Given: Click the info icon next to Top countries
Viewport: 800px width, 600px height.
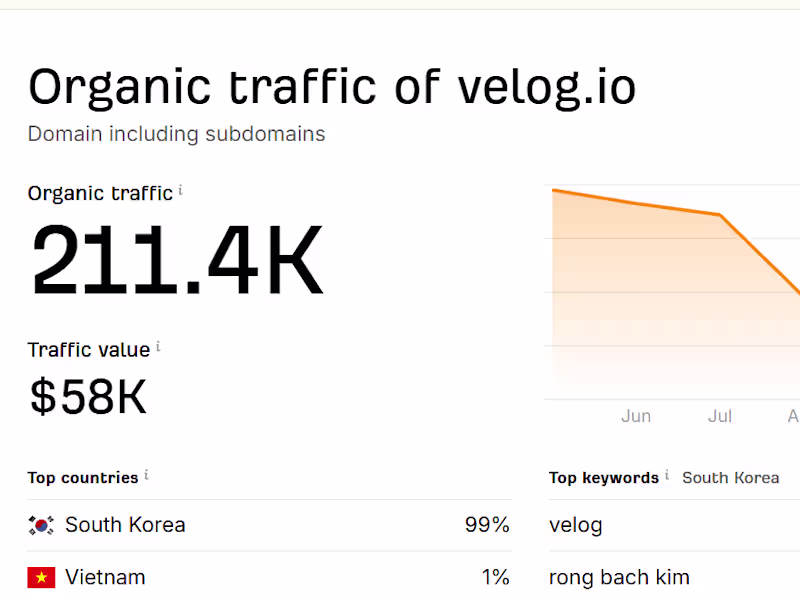Looking at the screenshot, I should pyautogui.click(x=146, y=475).
